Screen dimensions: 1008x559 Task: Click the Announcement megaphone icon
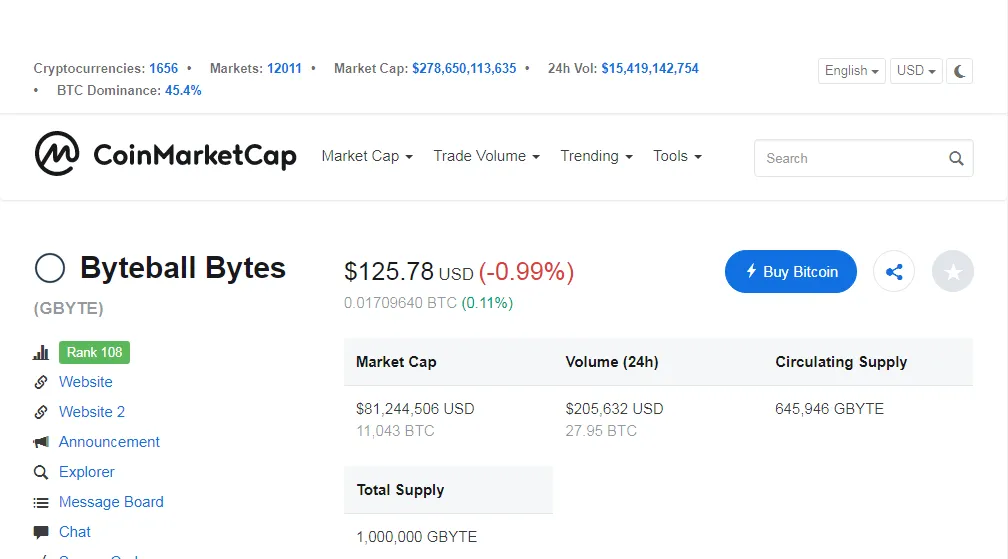point(41,442)
